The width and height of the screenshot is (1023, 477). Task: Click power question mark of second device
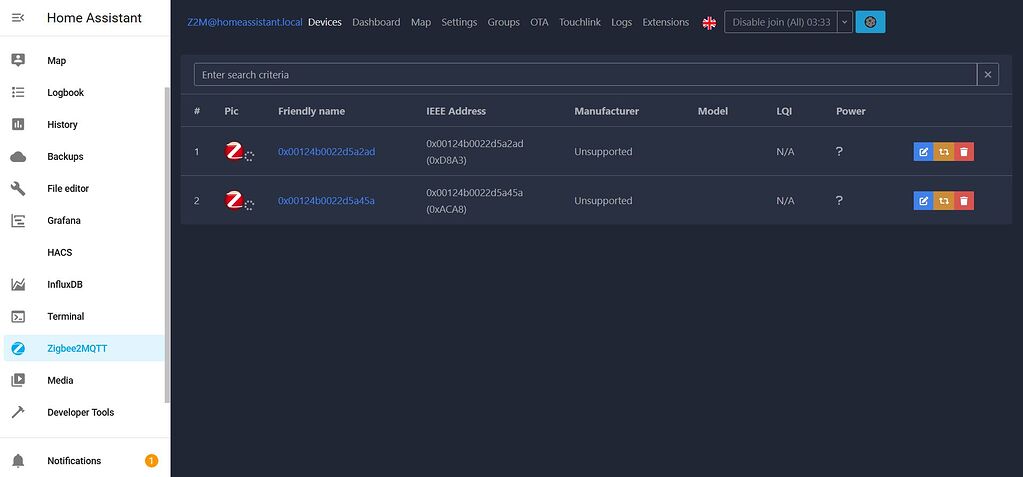click(x=839, y=200)
